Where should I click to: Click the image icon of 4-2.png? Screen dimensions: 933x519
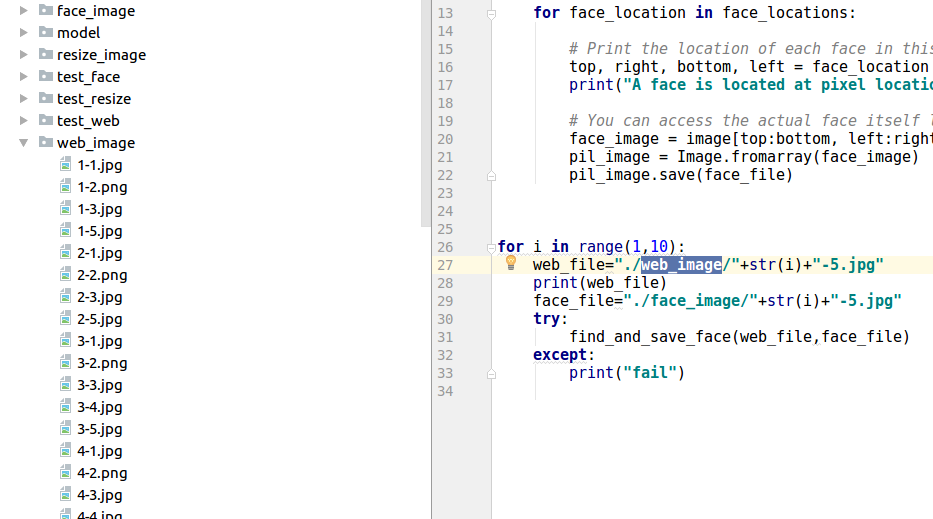click(x=65, y=473)
